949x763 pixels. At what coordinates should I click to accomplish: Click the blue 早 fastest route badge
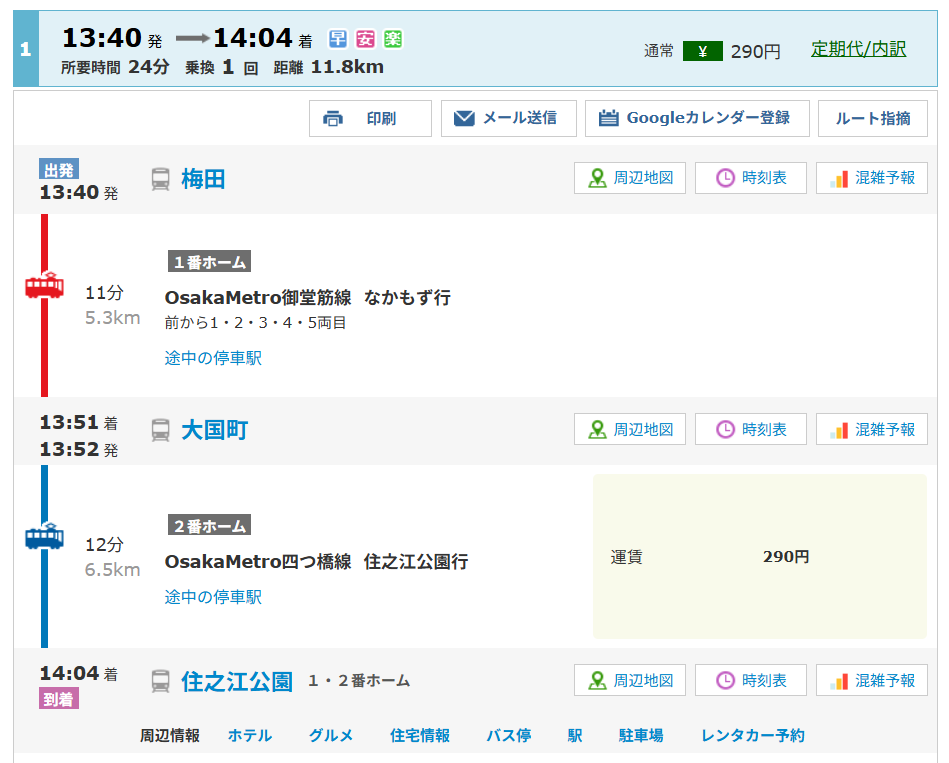338,39
